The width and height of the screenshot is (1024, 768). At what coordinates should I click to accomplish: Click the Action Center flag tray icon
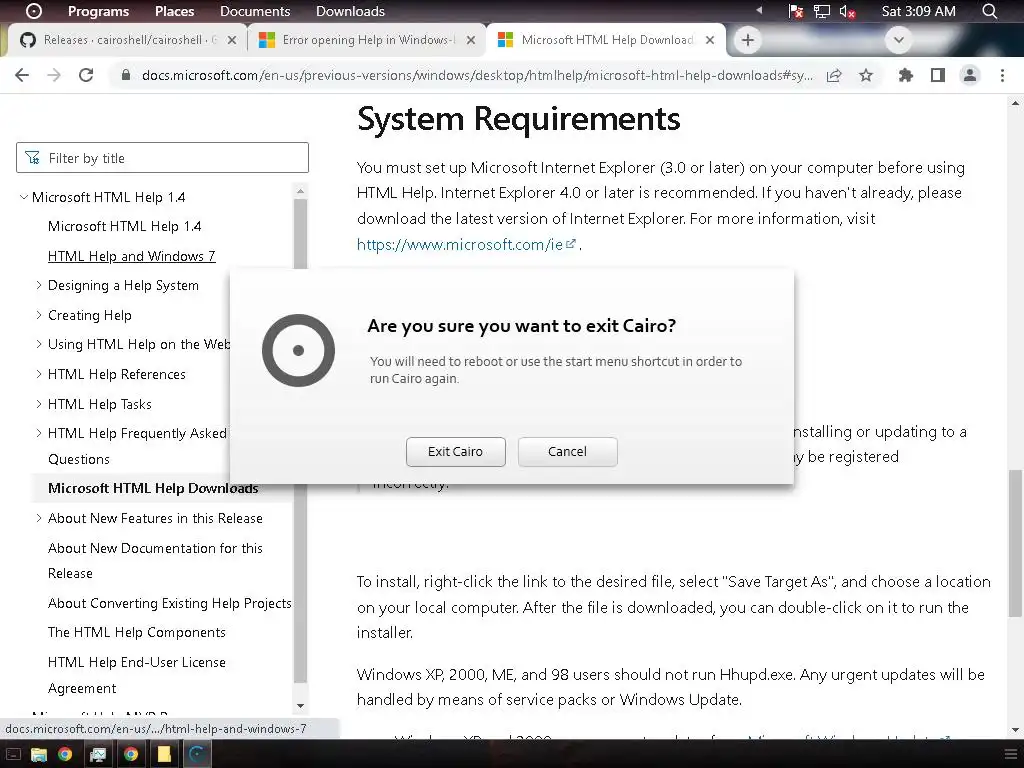click(x=795, y=11)
